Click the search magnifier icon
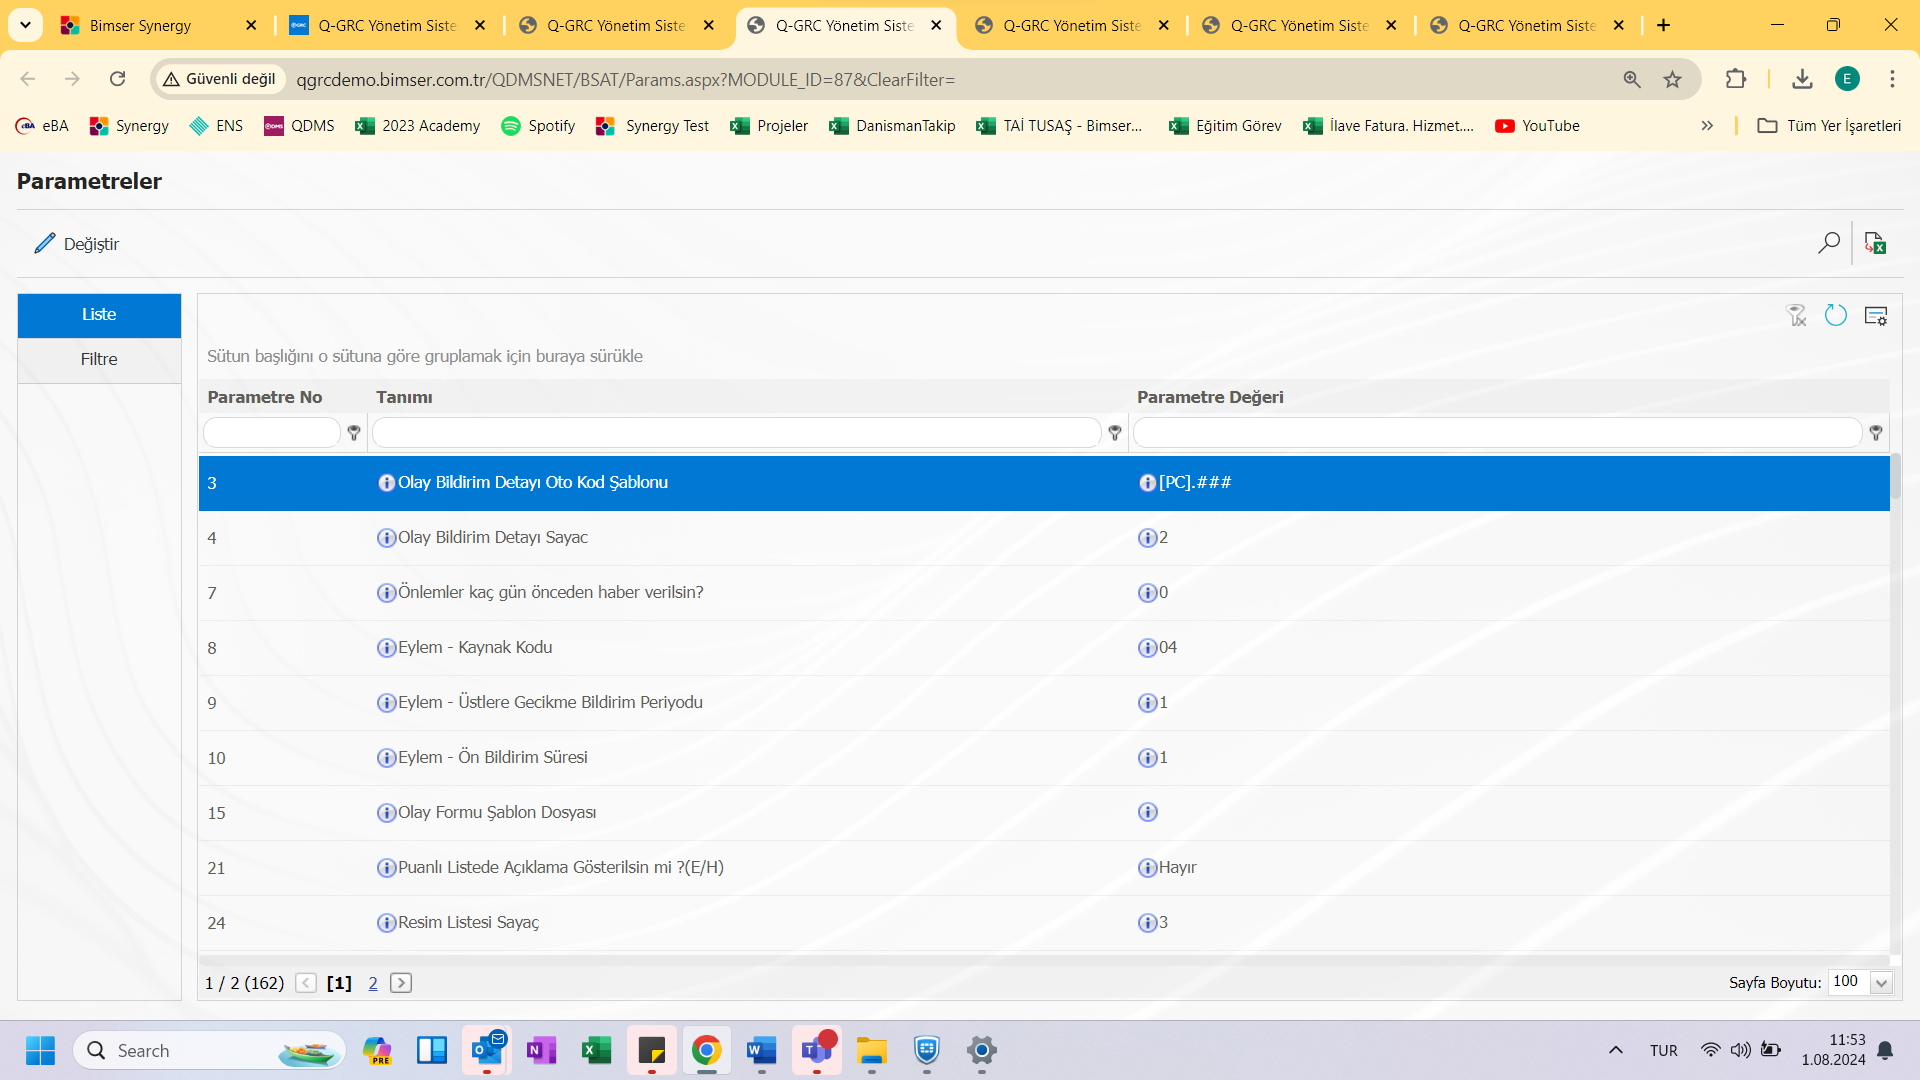This screenshot has width=1920, height=1080. 1829,243
